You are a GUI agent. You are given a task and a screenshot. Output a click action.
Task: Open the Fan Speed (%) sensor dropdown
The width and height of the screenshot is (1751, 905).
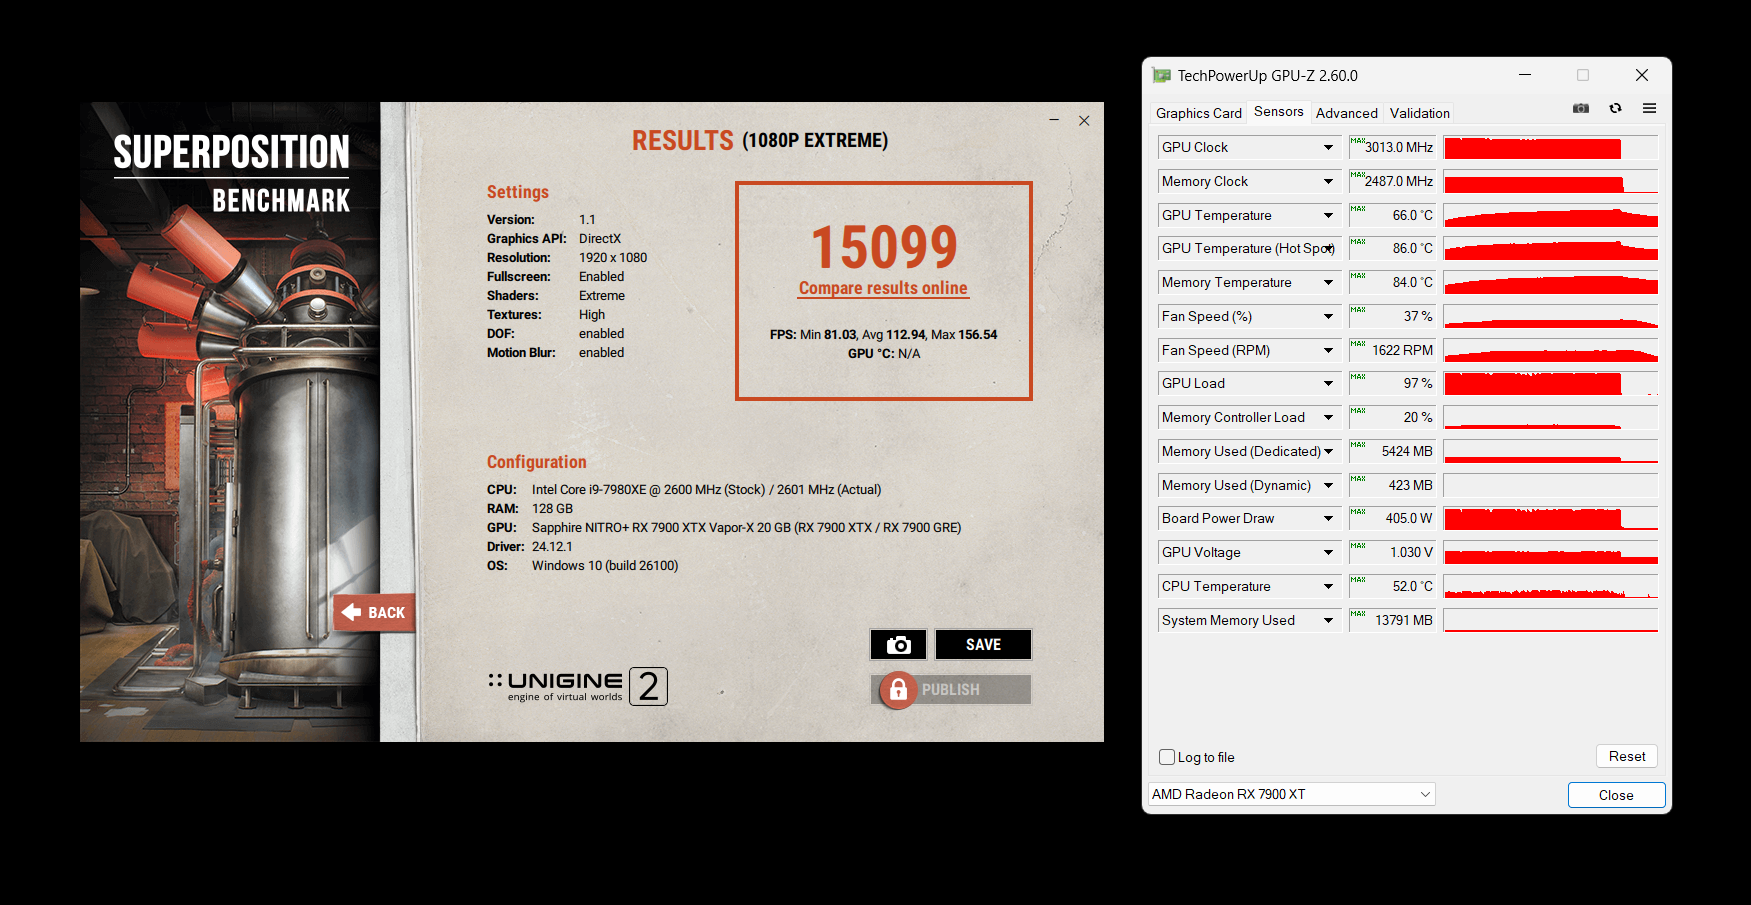coord(1328,316)
